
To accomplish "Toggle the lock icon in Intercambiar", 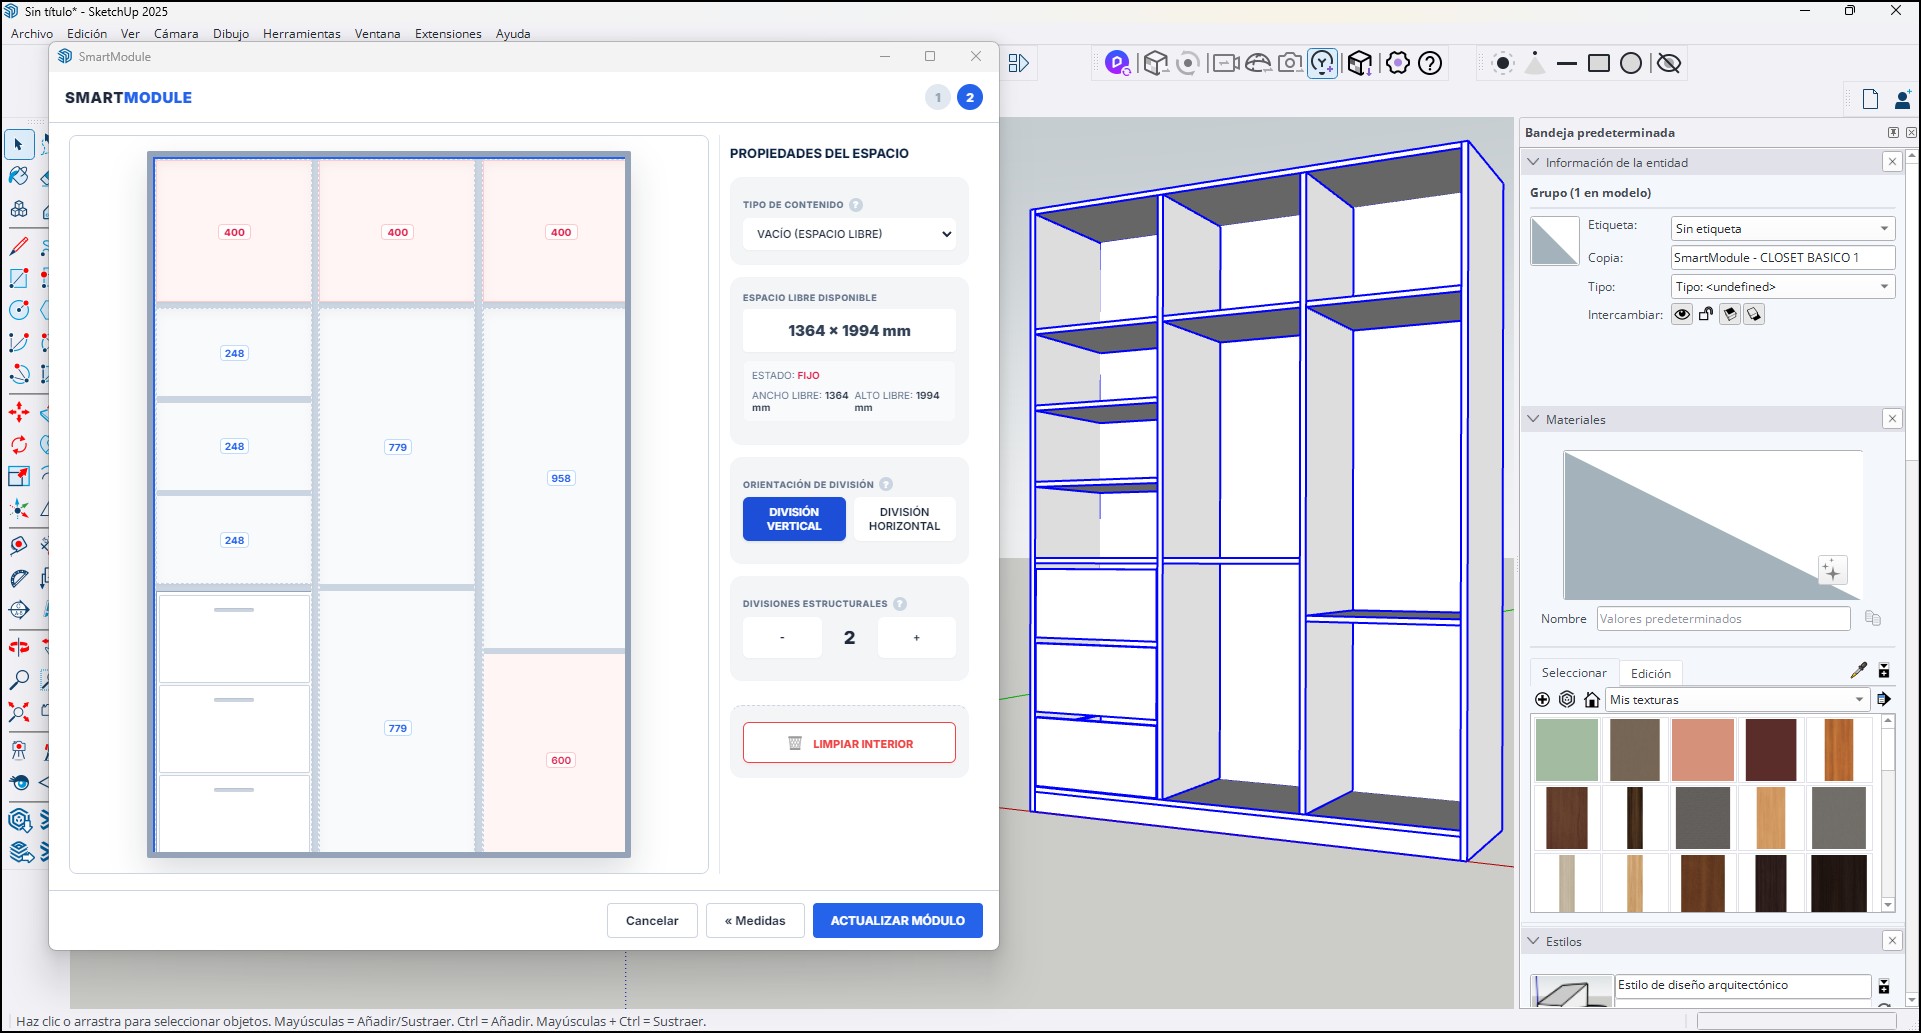I will pyautogui.click(x=1706, y=314).
